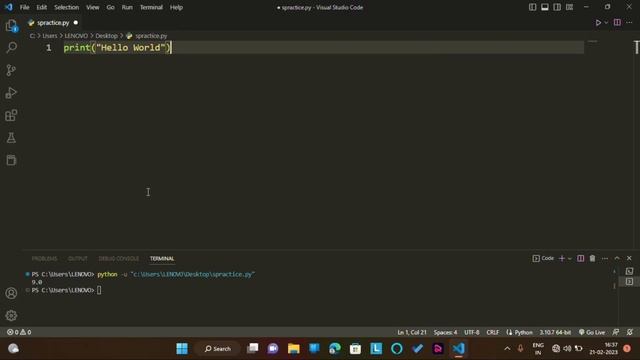Open Windows Start menu

pos(182,349)
